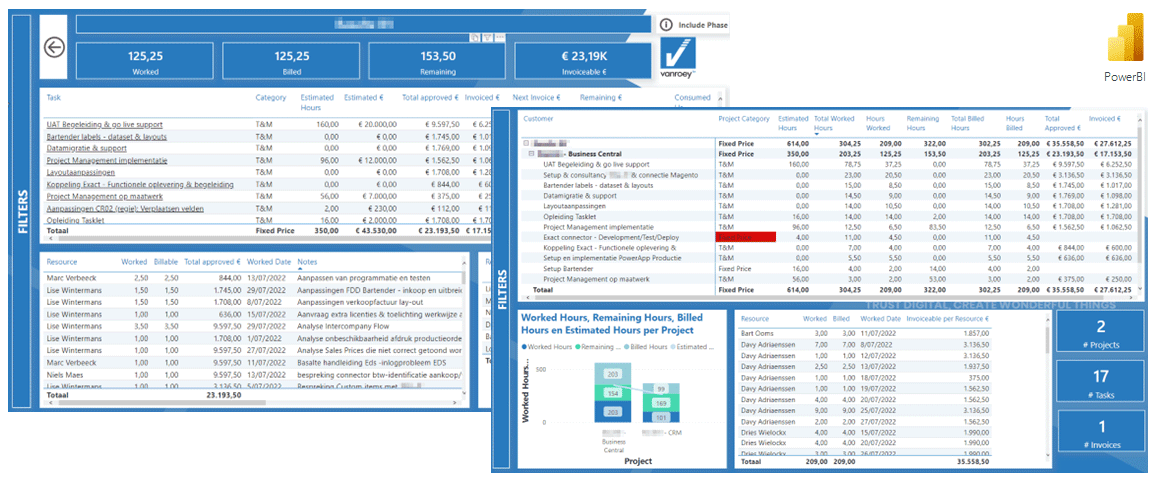The height and width of the screenshot is (481, 1156).
Task: Open the FILTERS pane in left report
Action: point(22,213)
